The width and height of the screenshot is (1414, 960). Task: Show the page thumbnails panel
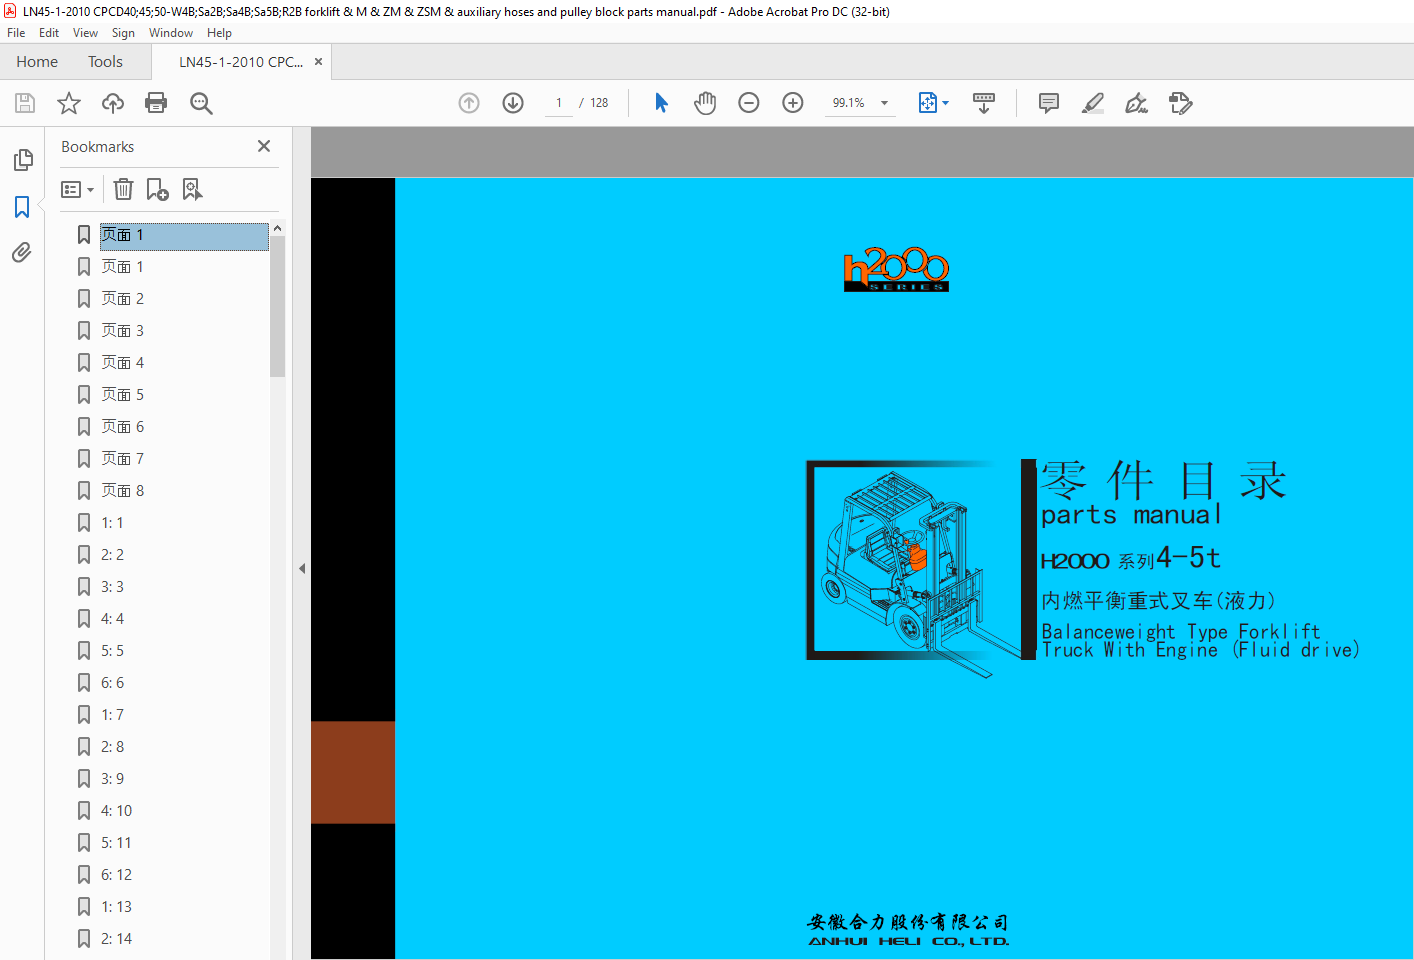click(22, 160)
